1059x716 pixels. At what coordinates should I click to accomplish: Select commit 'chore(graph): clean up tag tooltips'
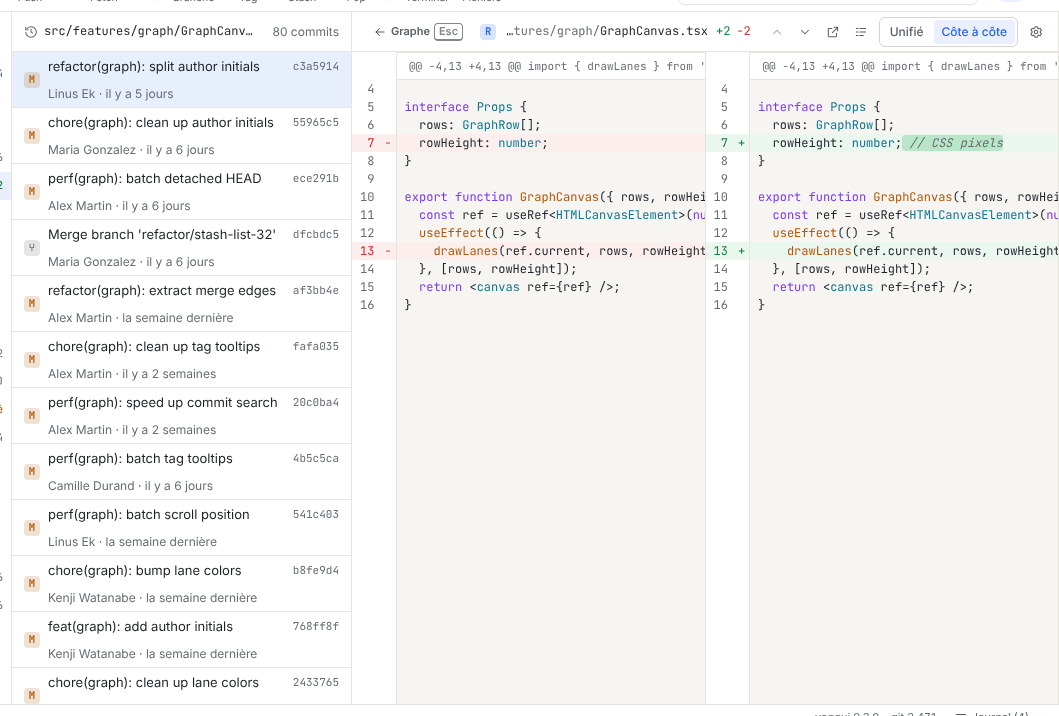click(x=181, y=360)
